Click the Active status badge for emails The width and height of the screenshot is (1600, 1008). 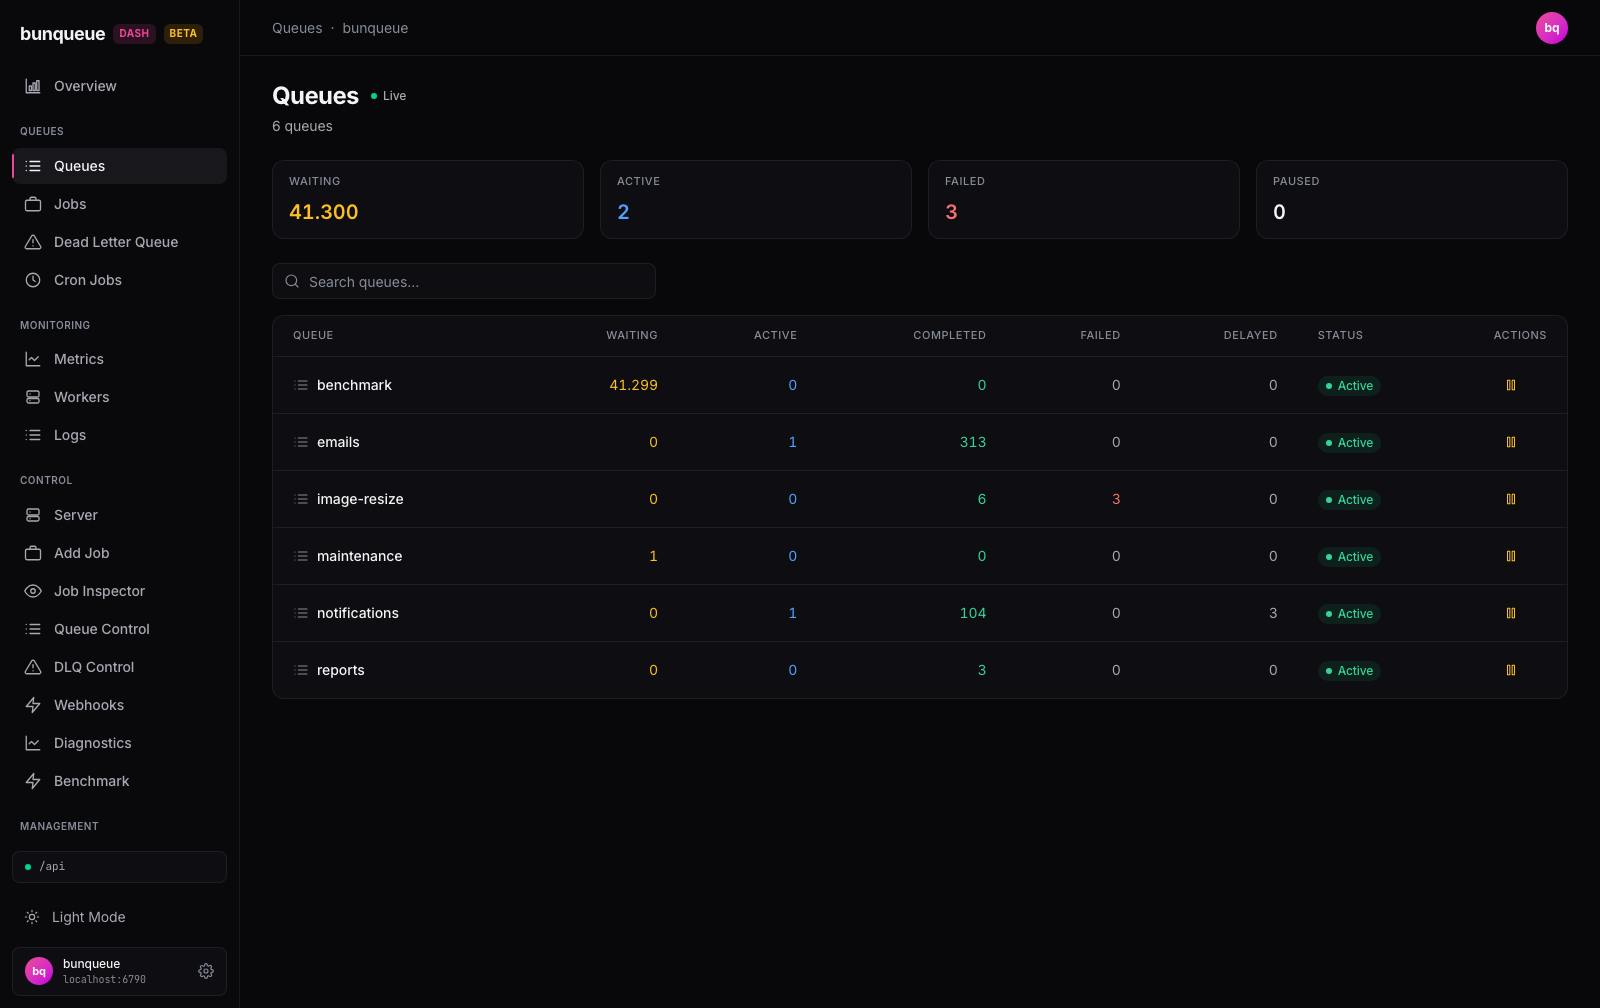coord(1349,442)
